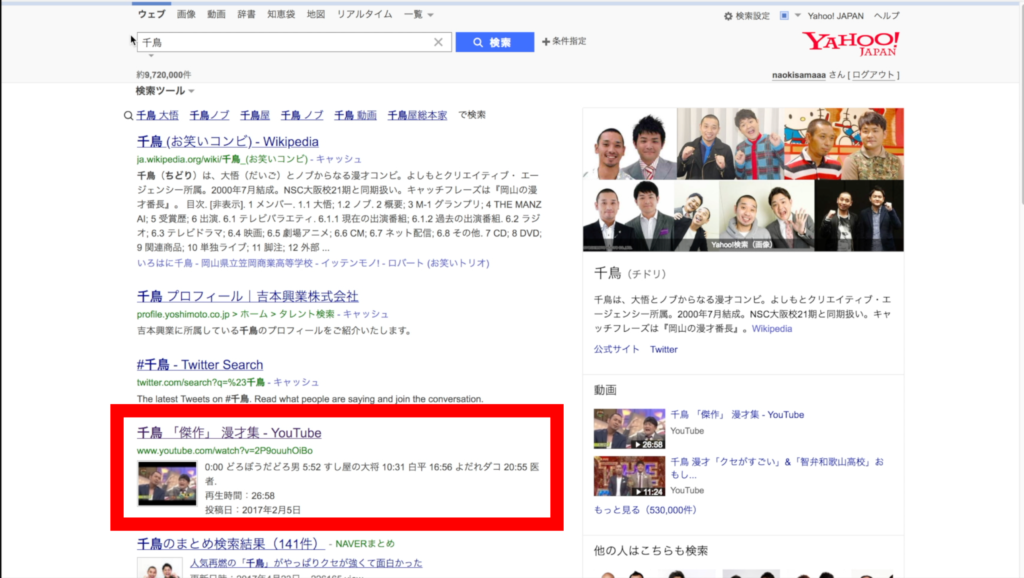Open 公式サイト link in panel

(x=616, y=349)
